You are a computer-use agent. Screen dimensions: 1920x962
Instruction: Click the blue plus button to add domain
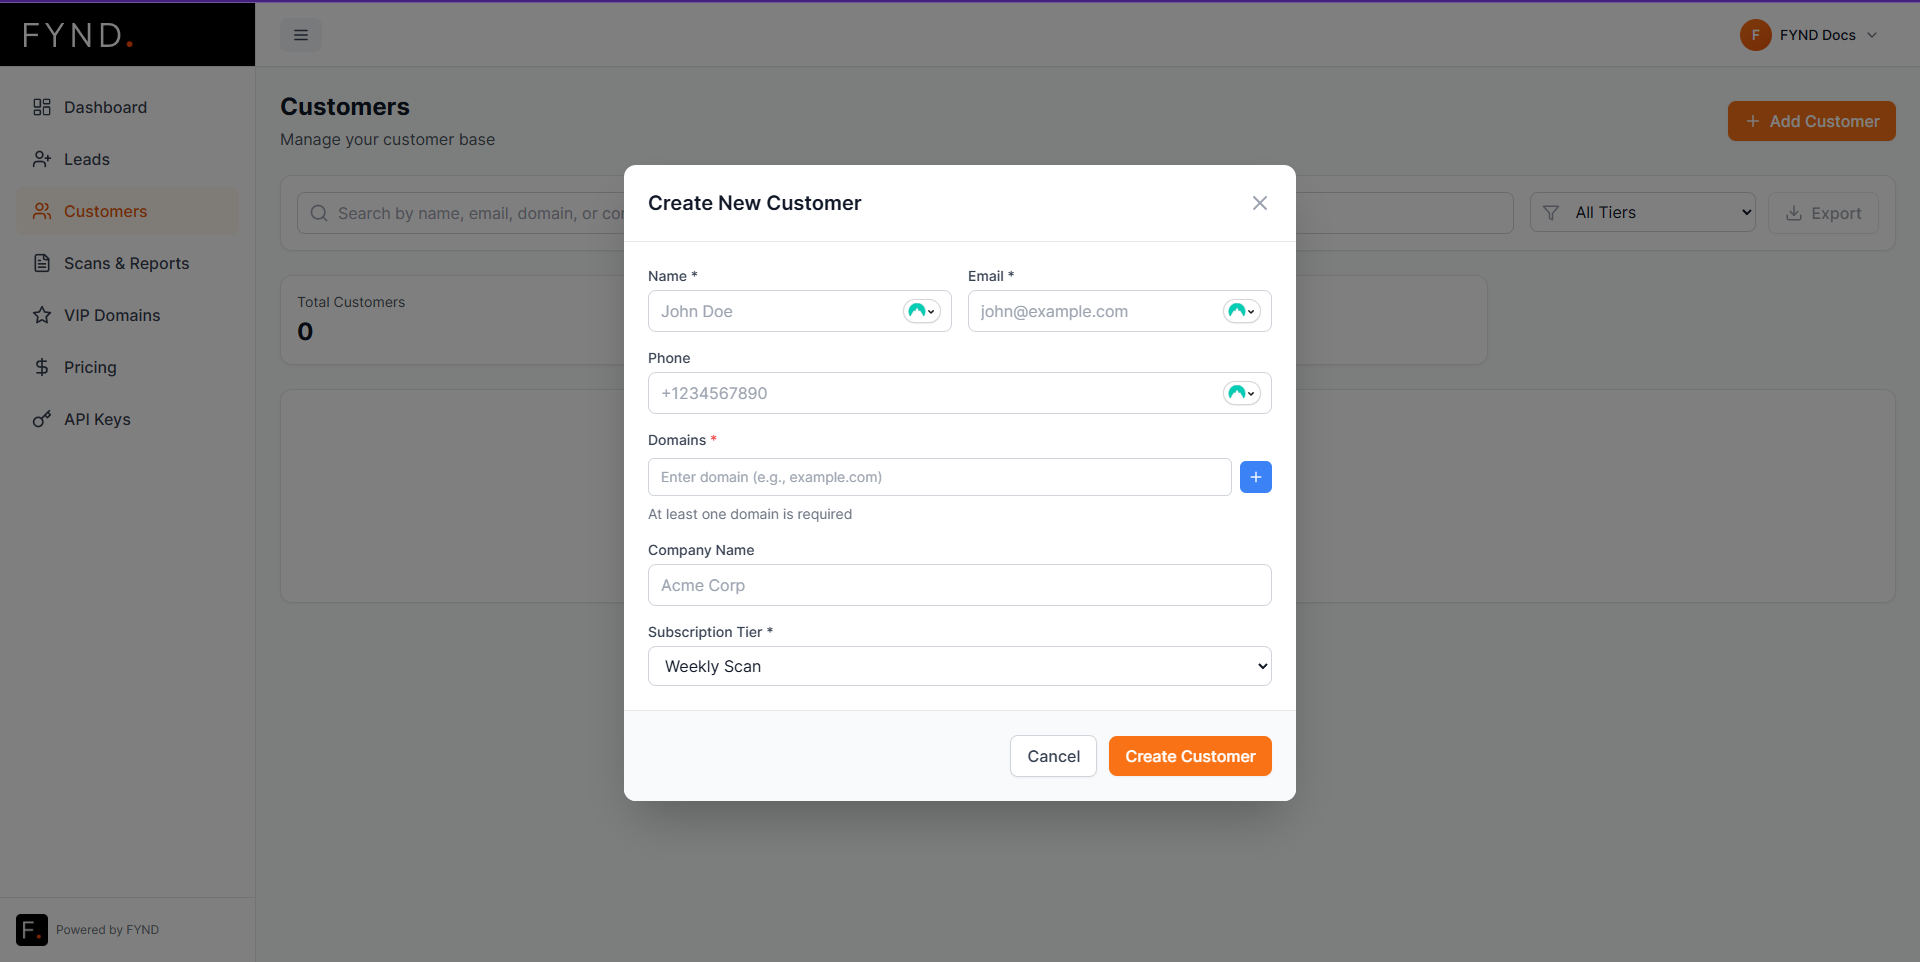1255,477
